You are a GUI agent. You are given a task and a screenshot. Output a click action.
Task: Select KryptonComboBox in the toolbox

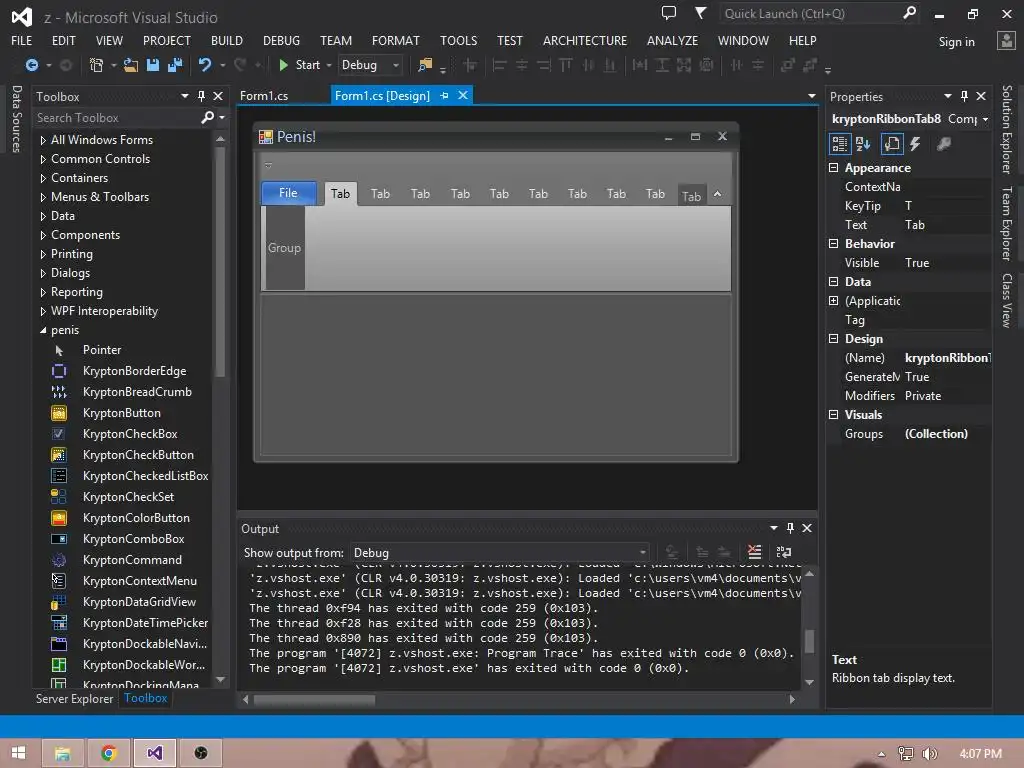point(133,539)
